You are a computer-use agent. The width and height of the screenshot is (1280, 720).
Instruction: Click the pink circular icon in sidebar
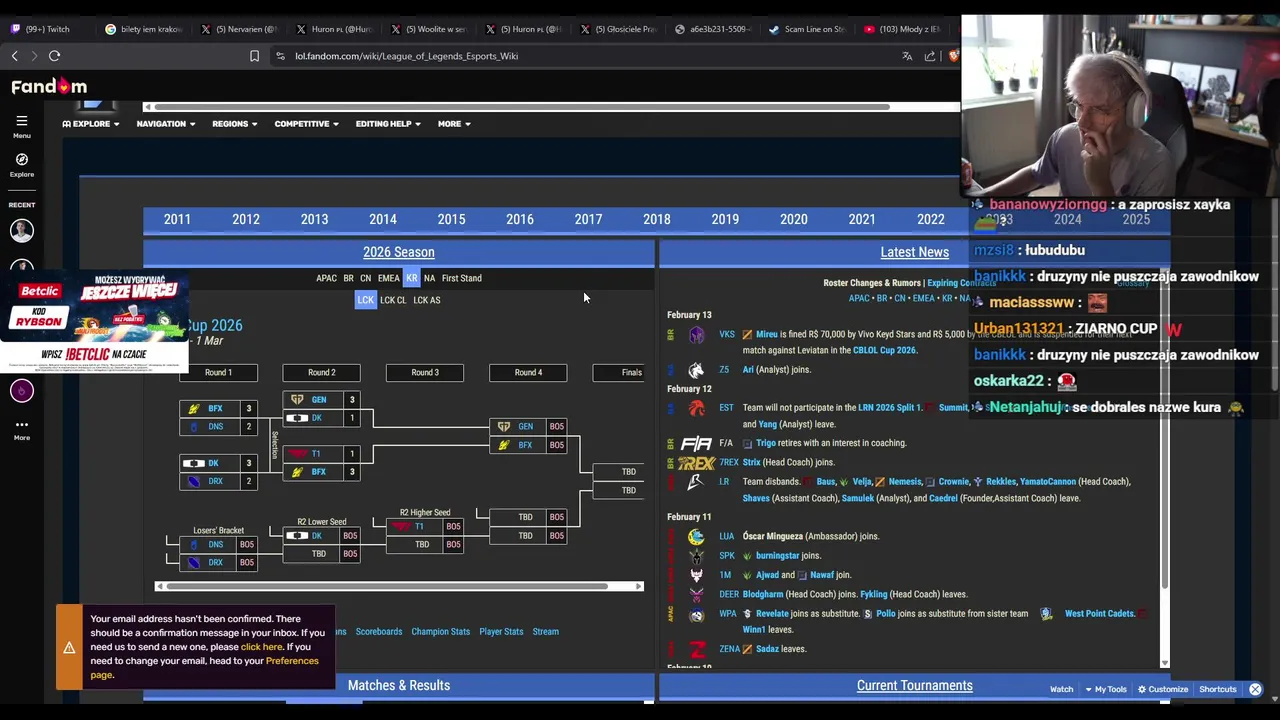21,391
